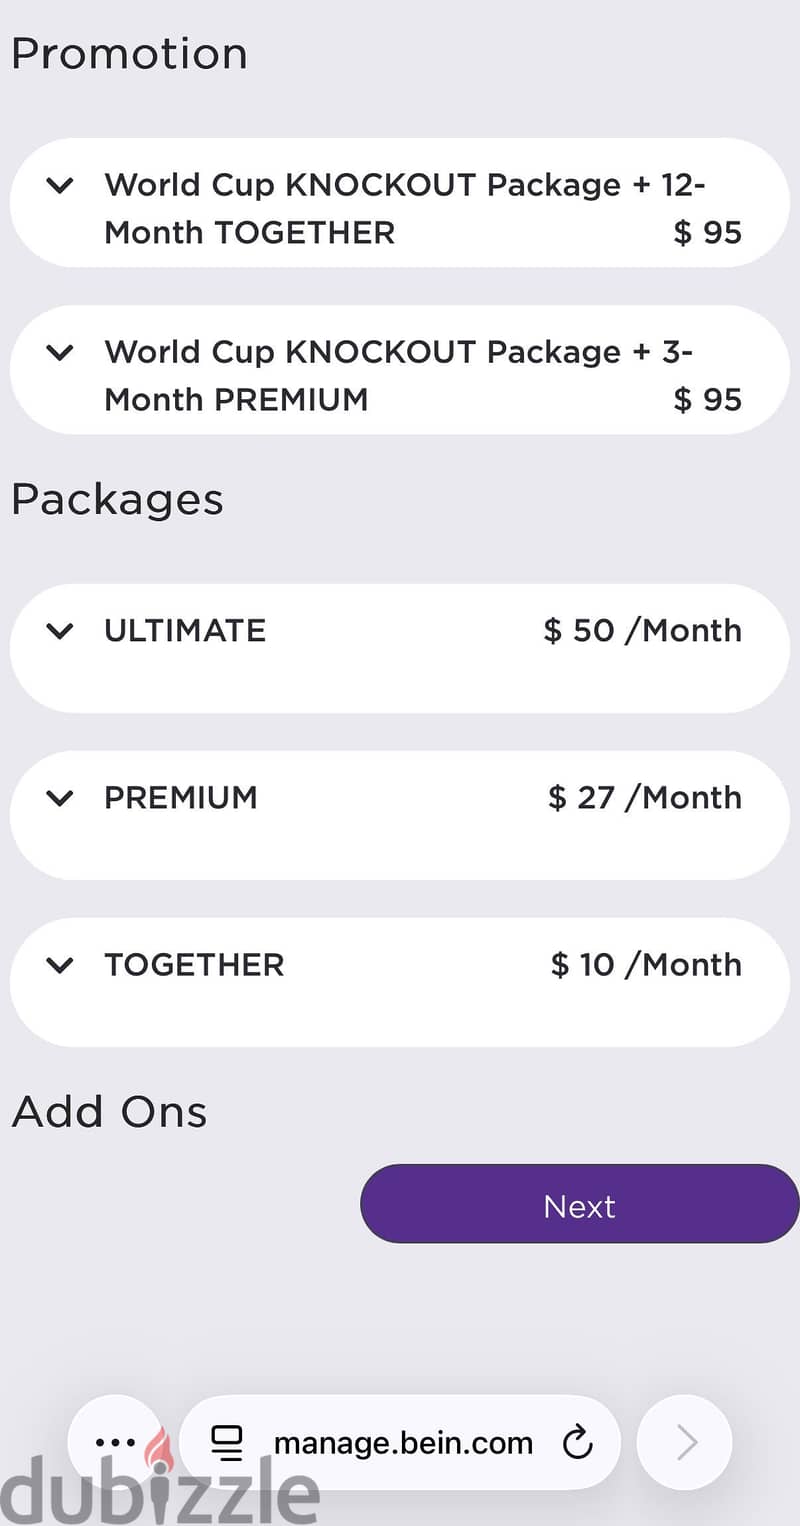Image resolution: width=800 pixels, height=1526 pixels.
Task: Choose the PREMIUM package label
Action: [181, 798]
